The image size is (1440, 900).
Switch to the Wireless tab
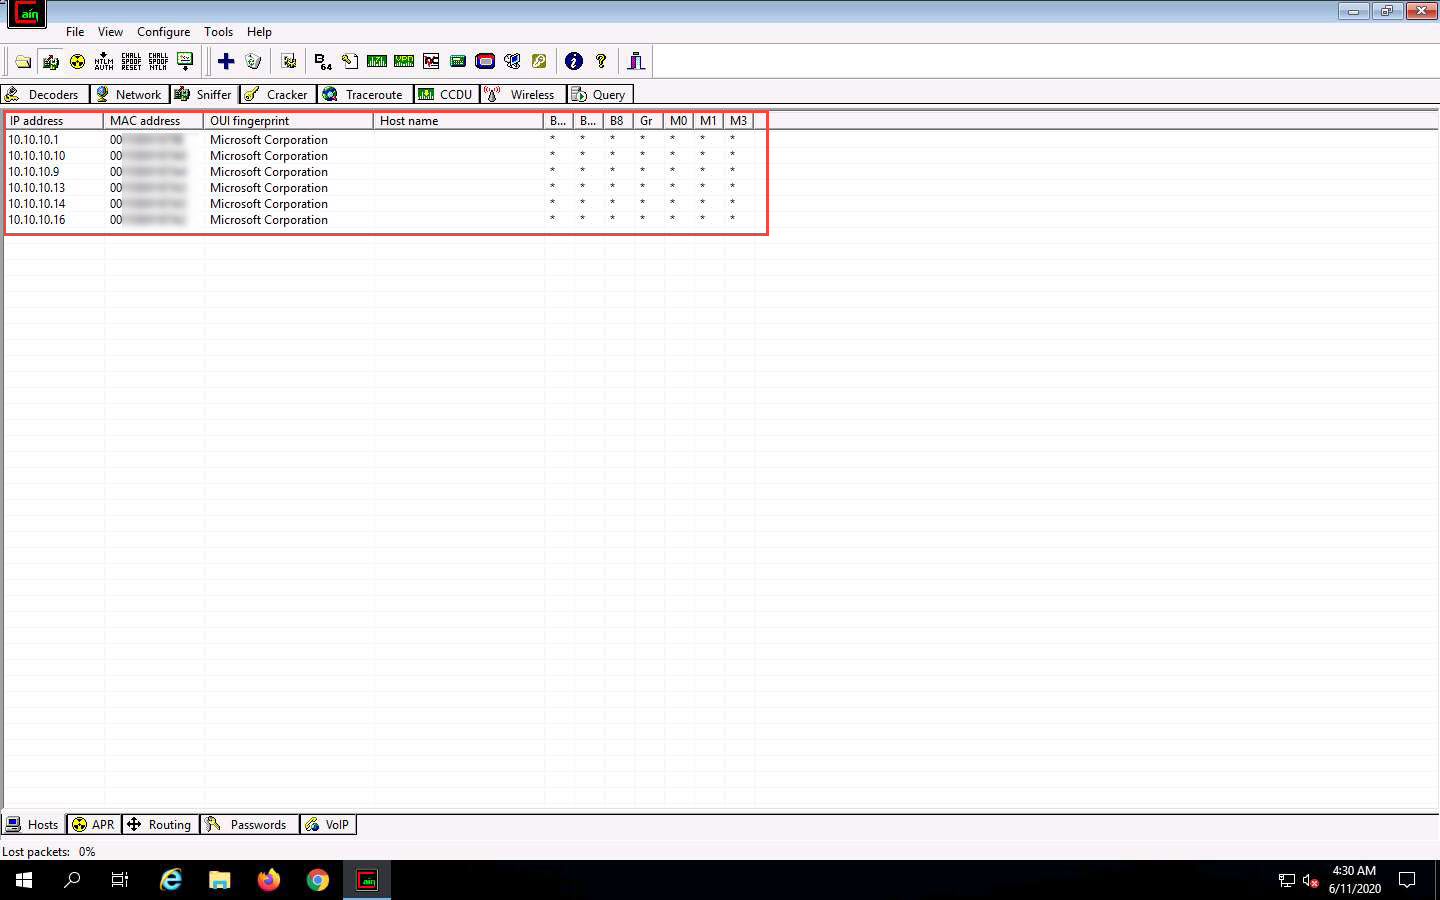click(x=522, y=94)
